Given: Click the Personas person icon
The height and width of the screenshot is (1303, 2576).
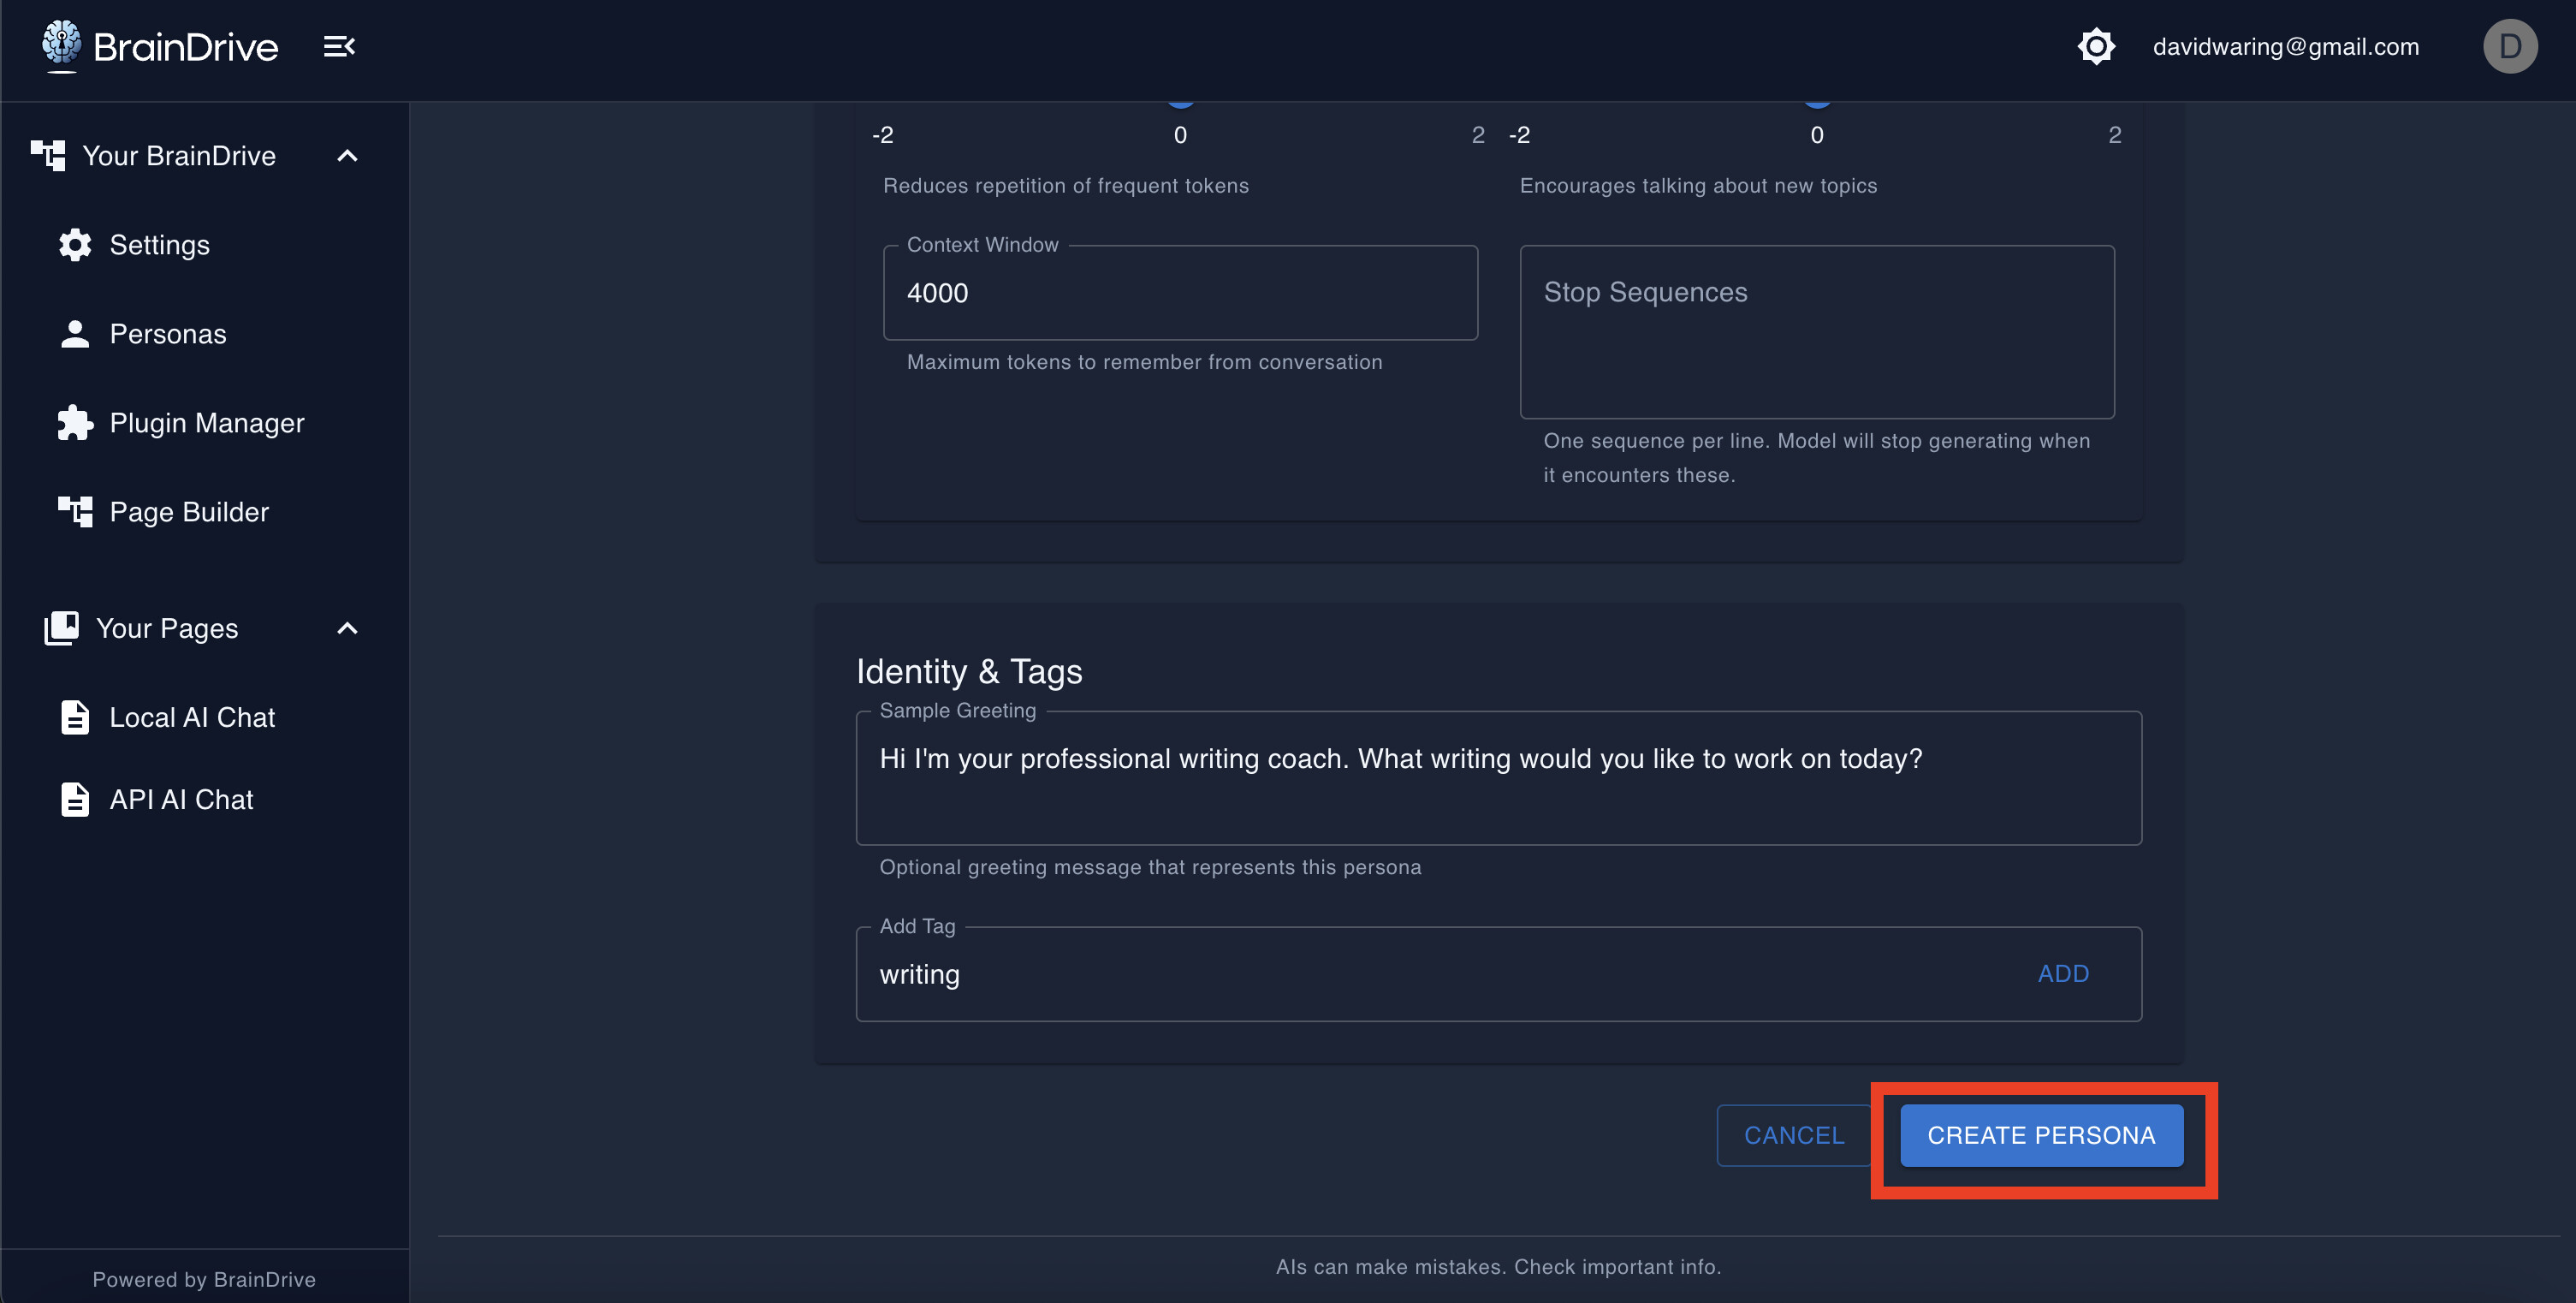Looking at the screenshot, I should [75, 334].
